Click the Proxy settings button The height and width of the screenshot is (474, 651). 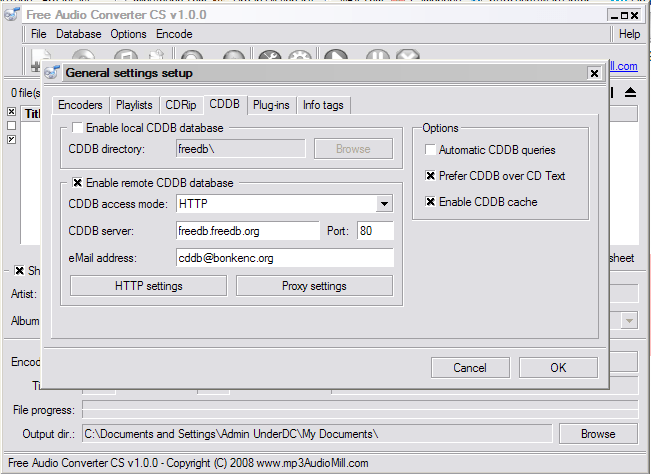pyautogui.click(x=314, y=286)
